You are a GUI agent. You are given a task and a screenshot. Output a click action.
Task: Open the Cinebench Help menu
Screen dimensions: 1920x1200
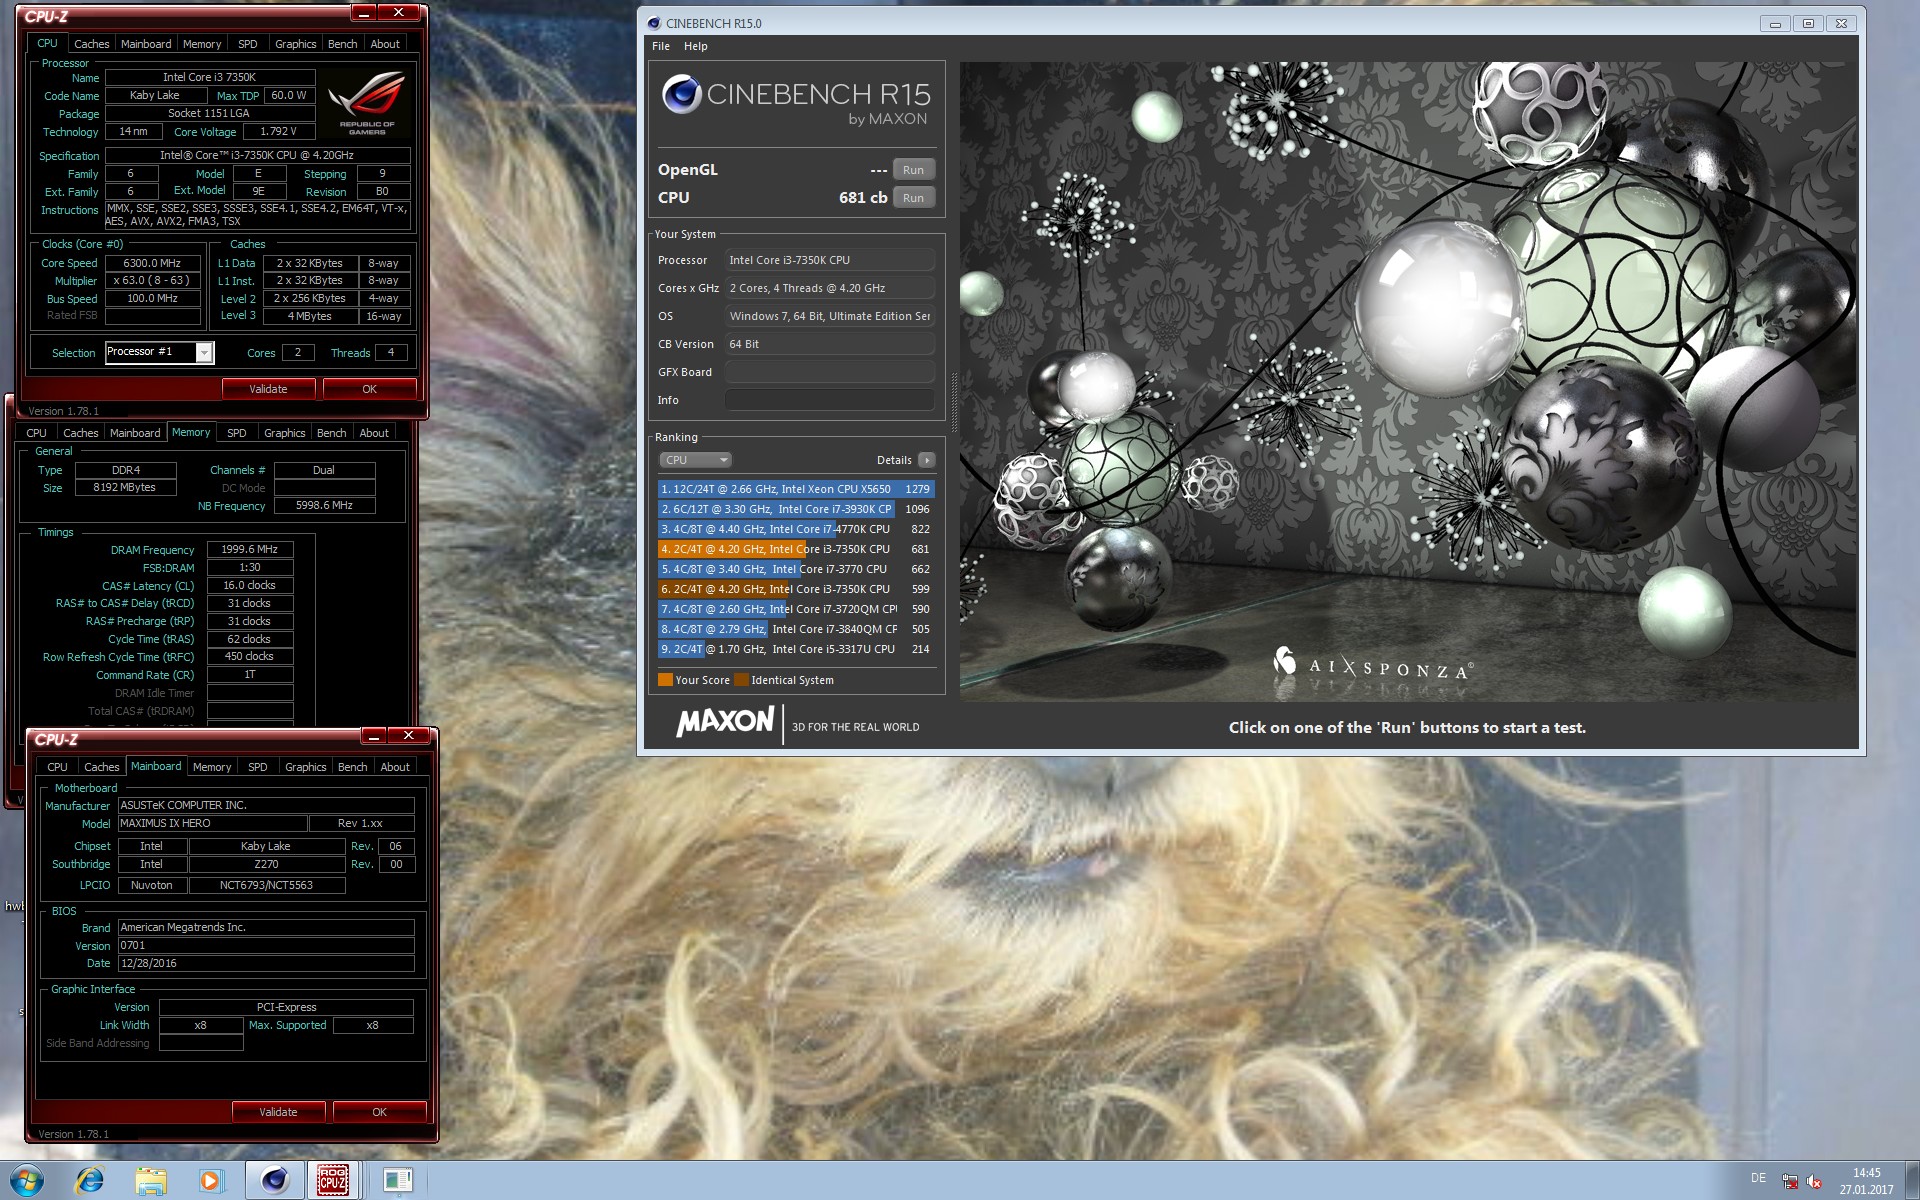tap(696, 46)
